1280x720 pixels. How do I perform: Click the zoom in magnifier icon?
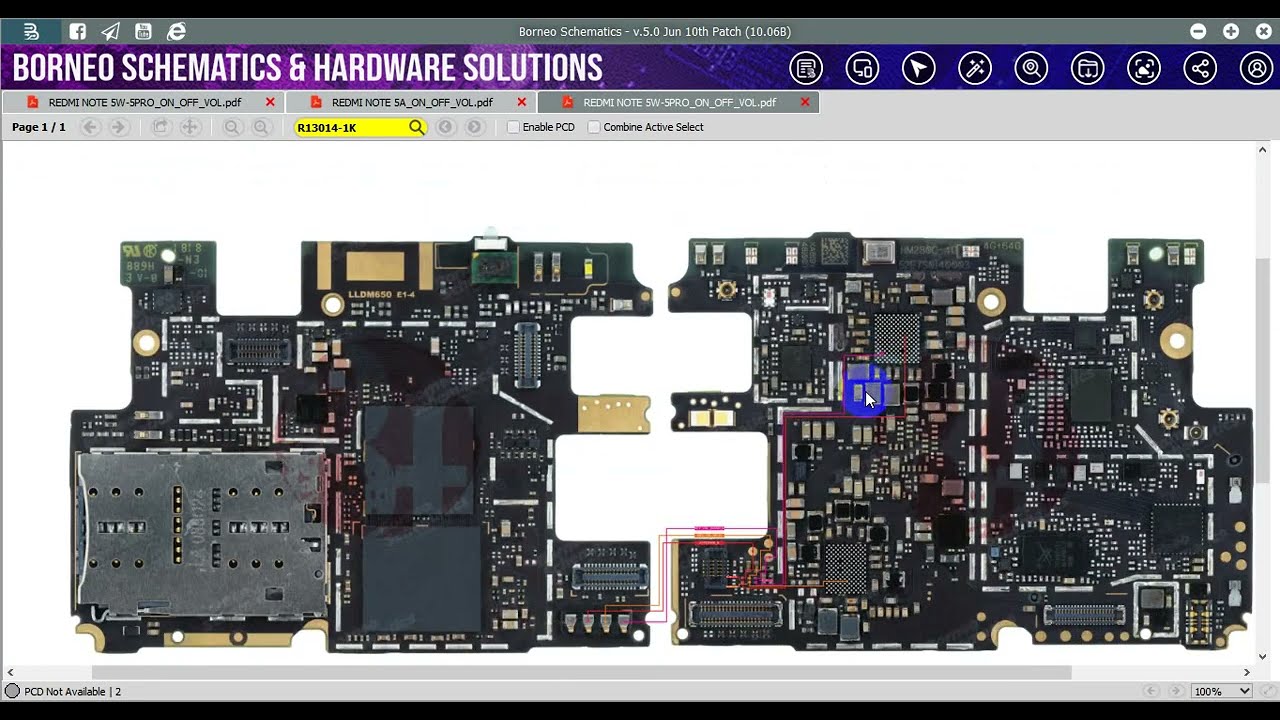(x=261, y=127)
